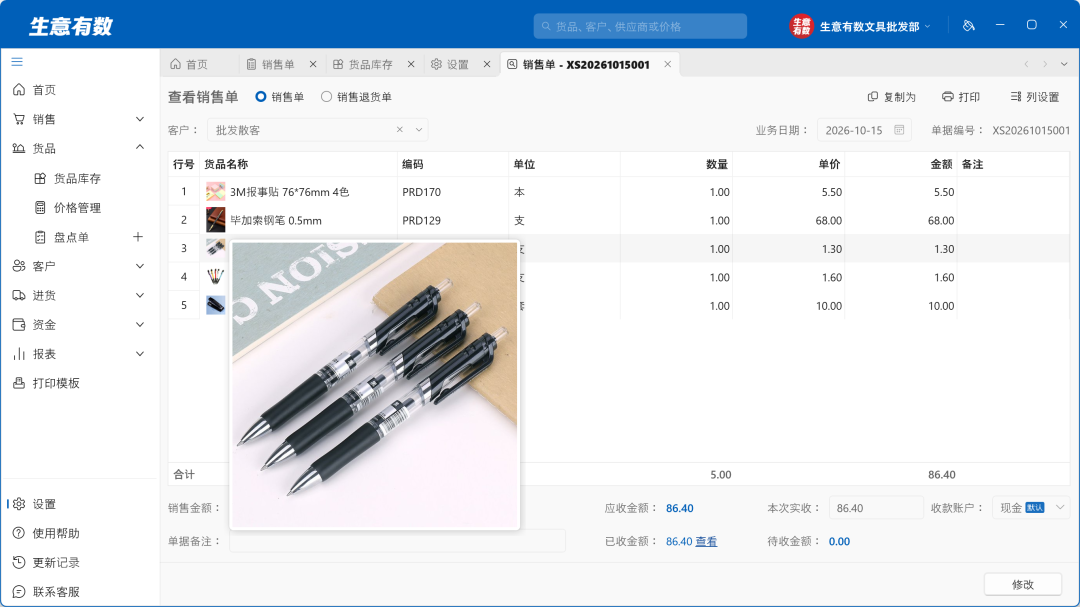
Task: Expand the 销售 sidebar section
Action: pos(140,119)
